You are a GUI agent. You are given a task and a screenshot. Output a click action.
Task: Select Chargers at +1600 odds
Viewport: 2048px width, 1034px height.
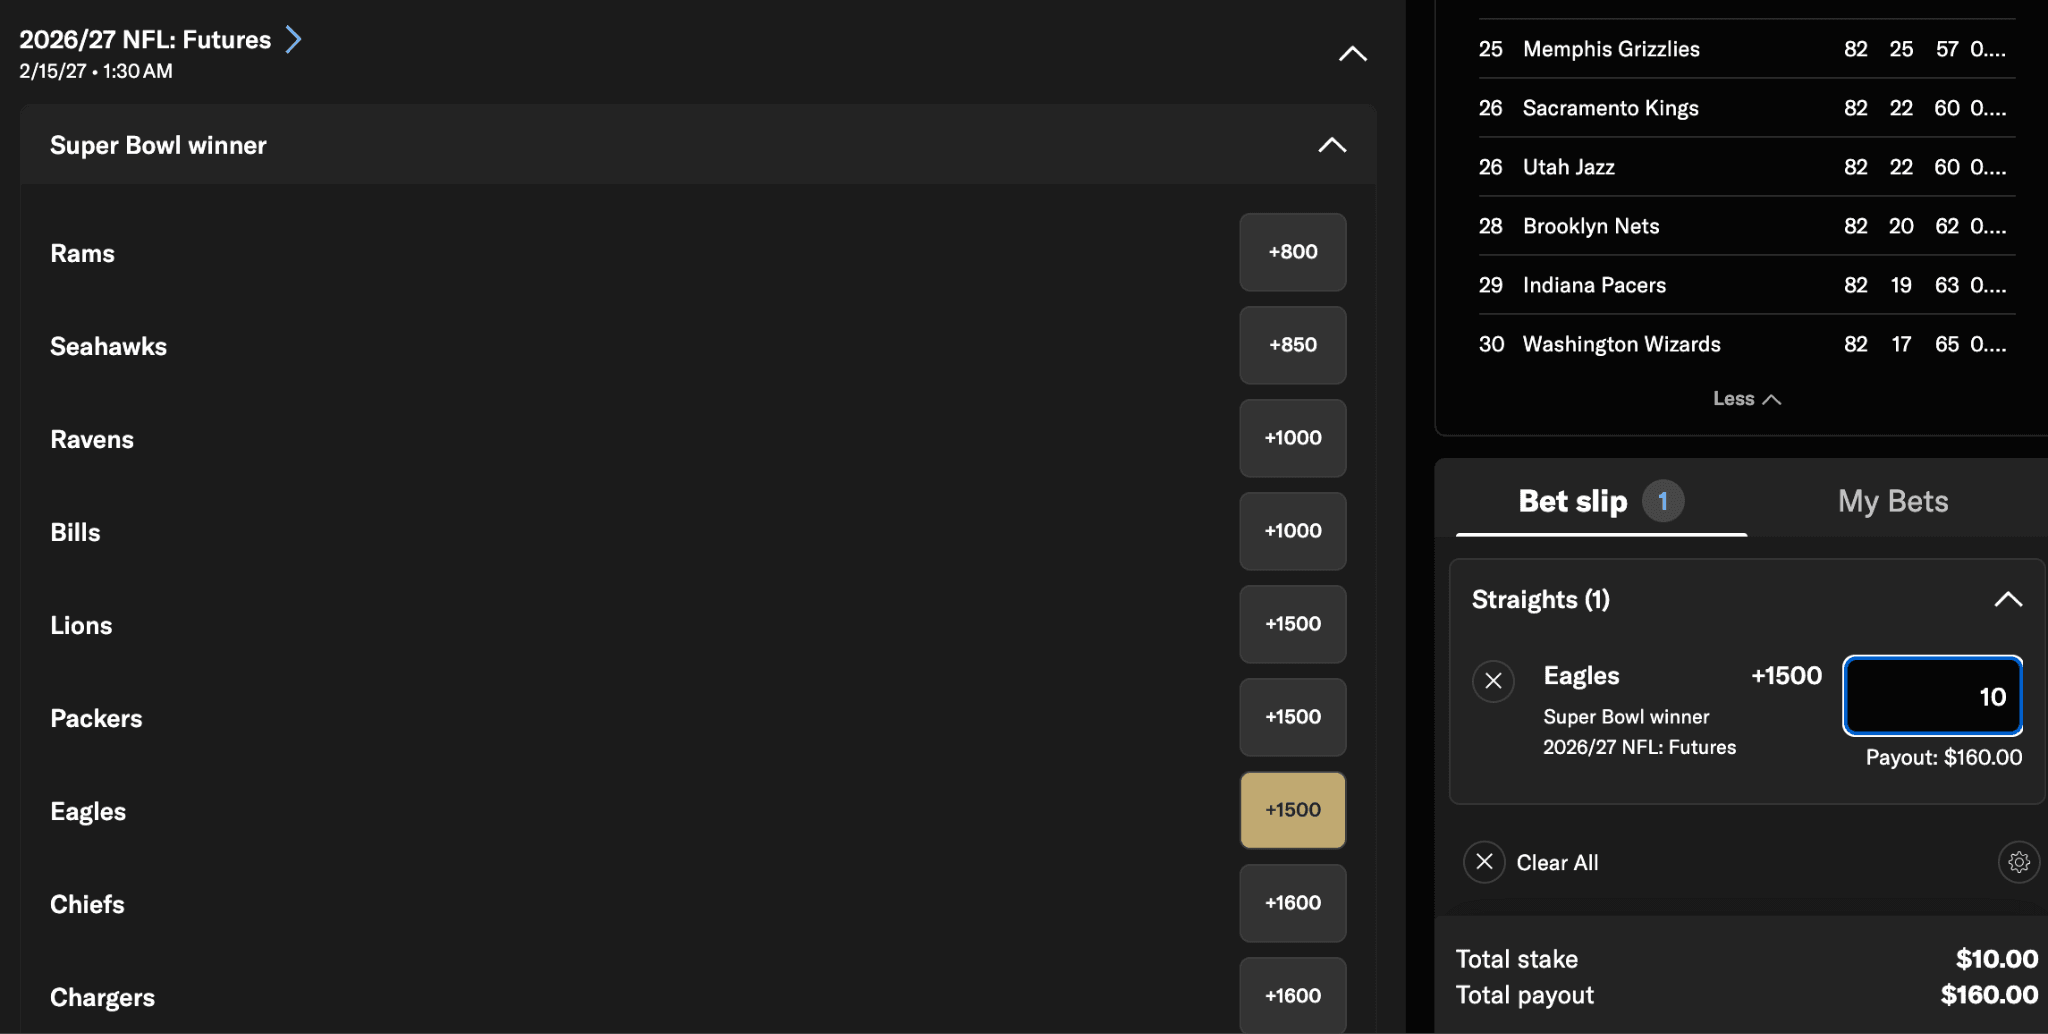(1293, 995)
